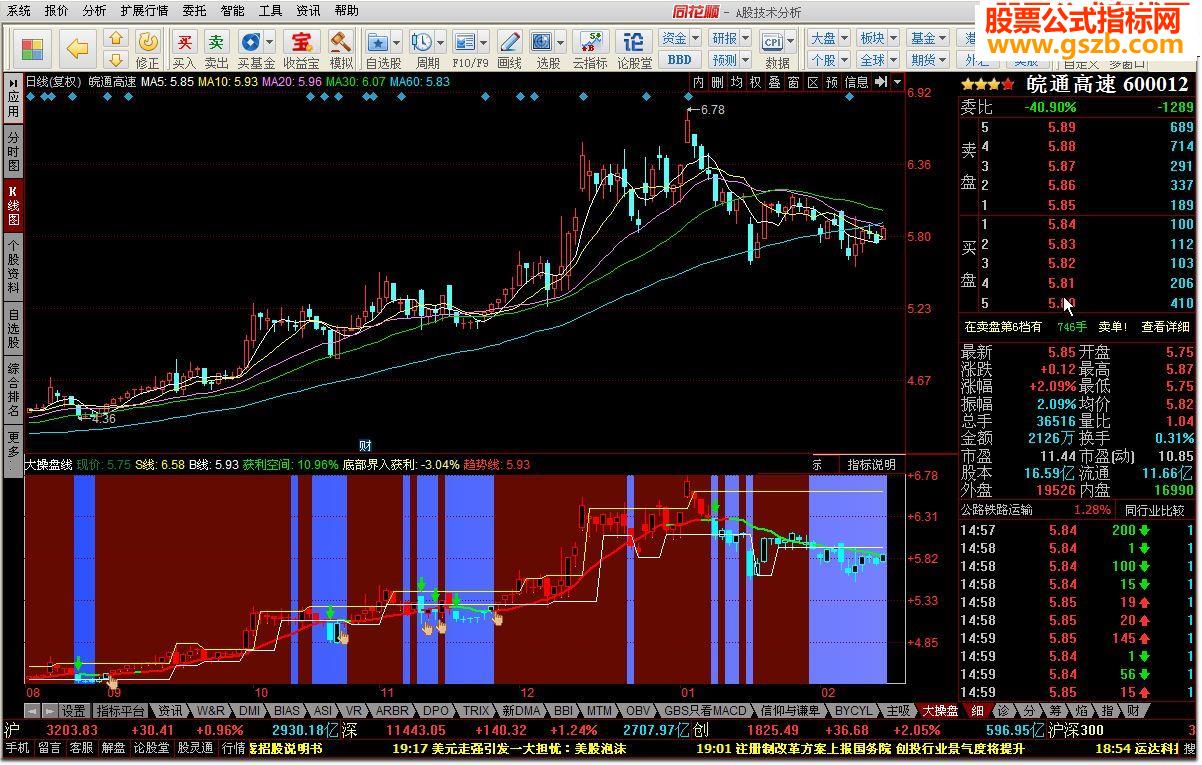
Task: Open the 全球 dropdown
Action: pyautogui.click(x=878, y=59)
